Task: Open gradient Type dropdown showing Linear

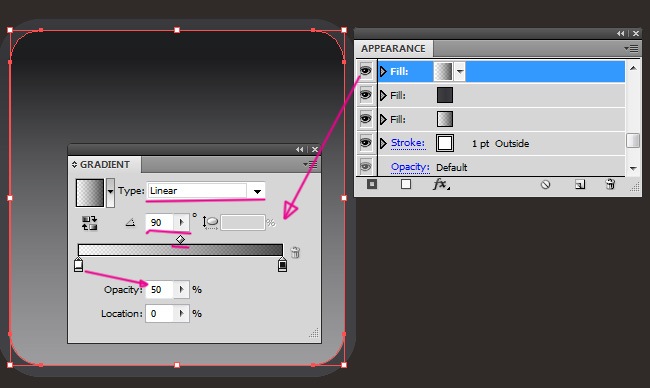Action: coord(257,191)
